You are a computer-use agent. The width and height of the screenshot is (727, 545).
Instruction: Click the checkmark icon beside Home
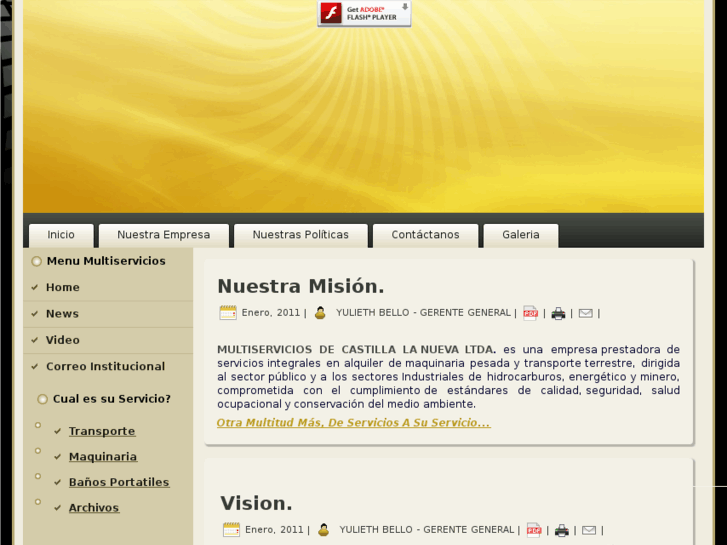tap(35, 288)
